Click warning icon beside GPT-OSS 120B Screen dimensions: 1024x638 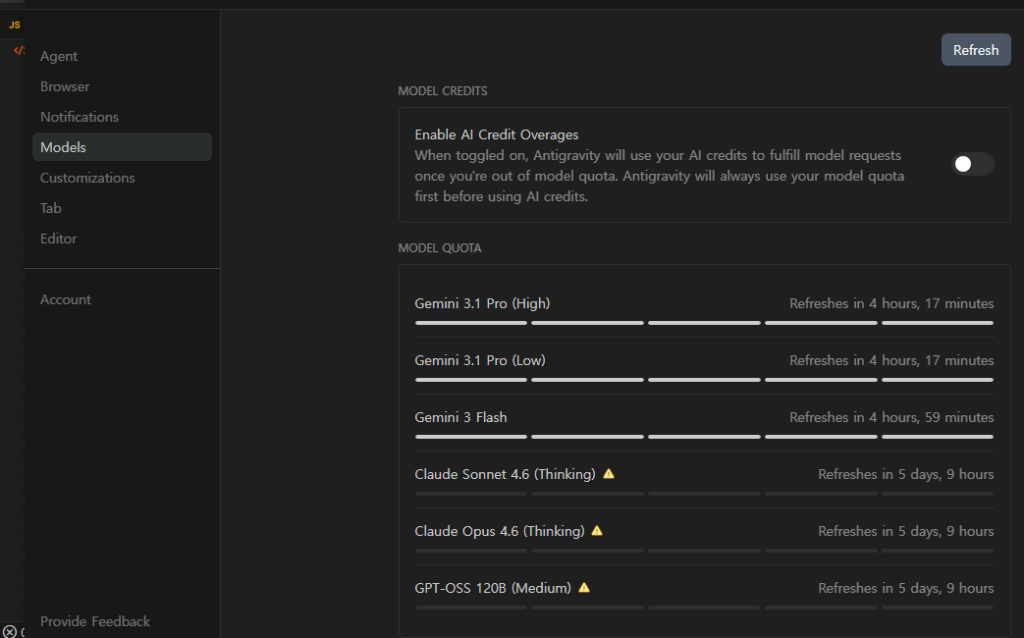pyautogui.click(x=584, y=588)
